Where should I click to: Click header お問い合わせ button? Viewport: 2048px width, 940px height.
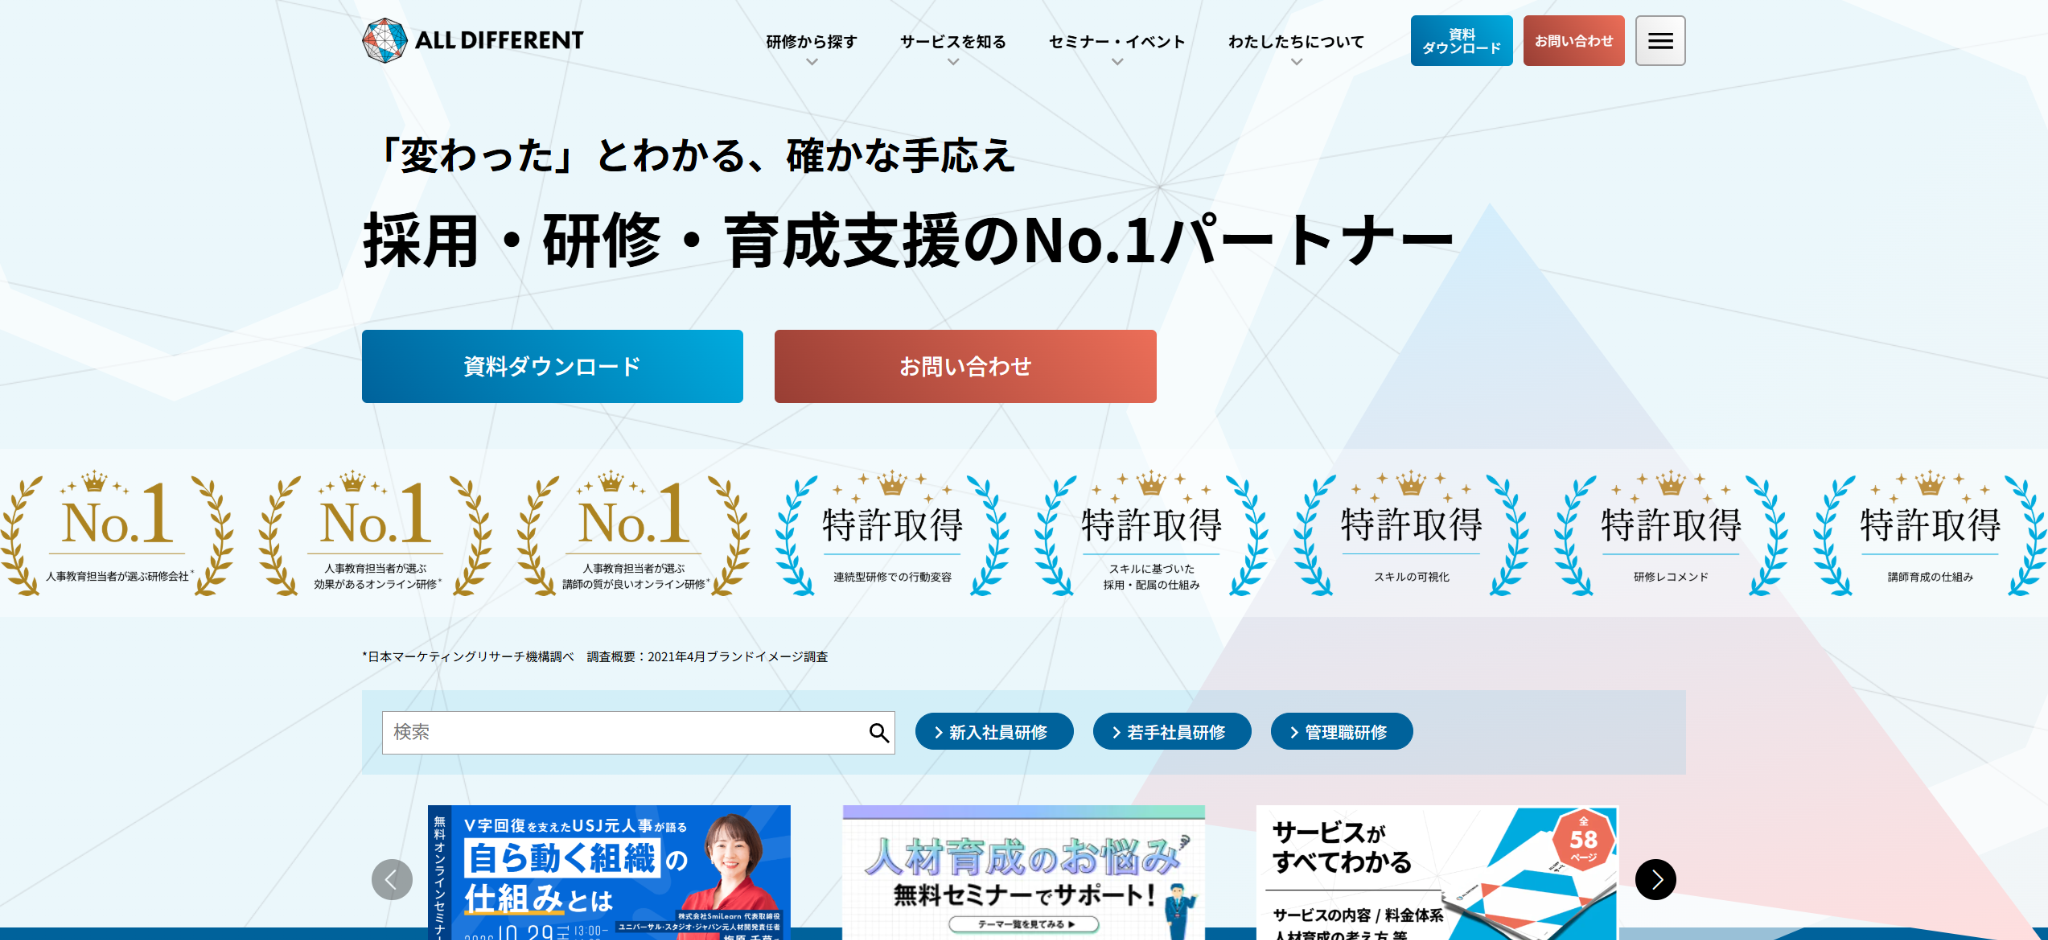click(1574, 41)
